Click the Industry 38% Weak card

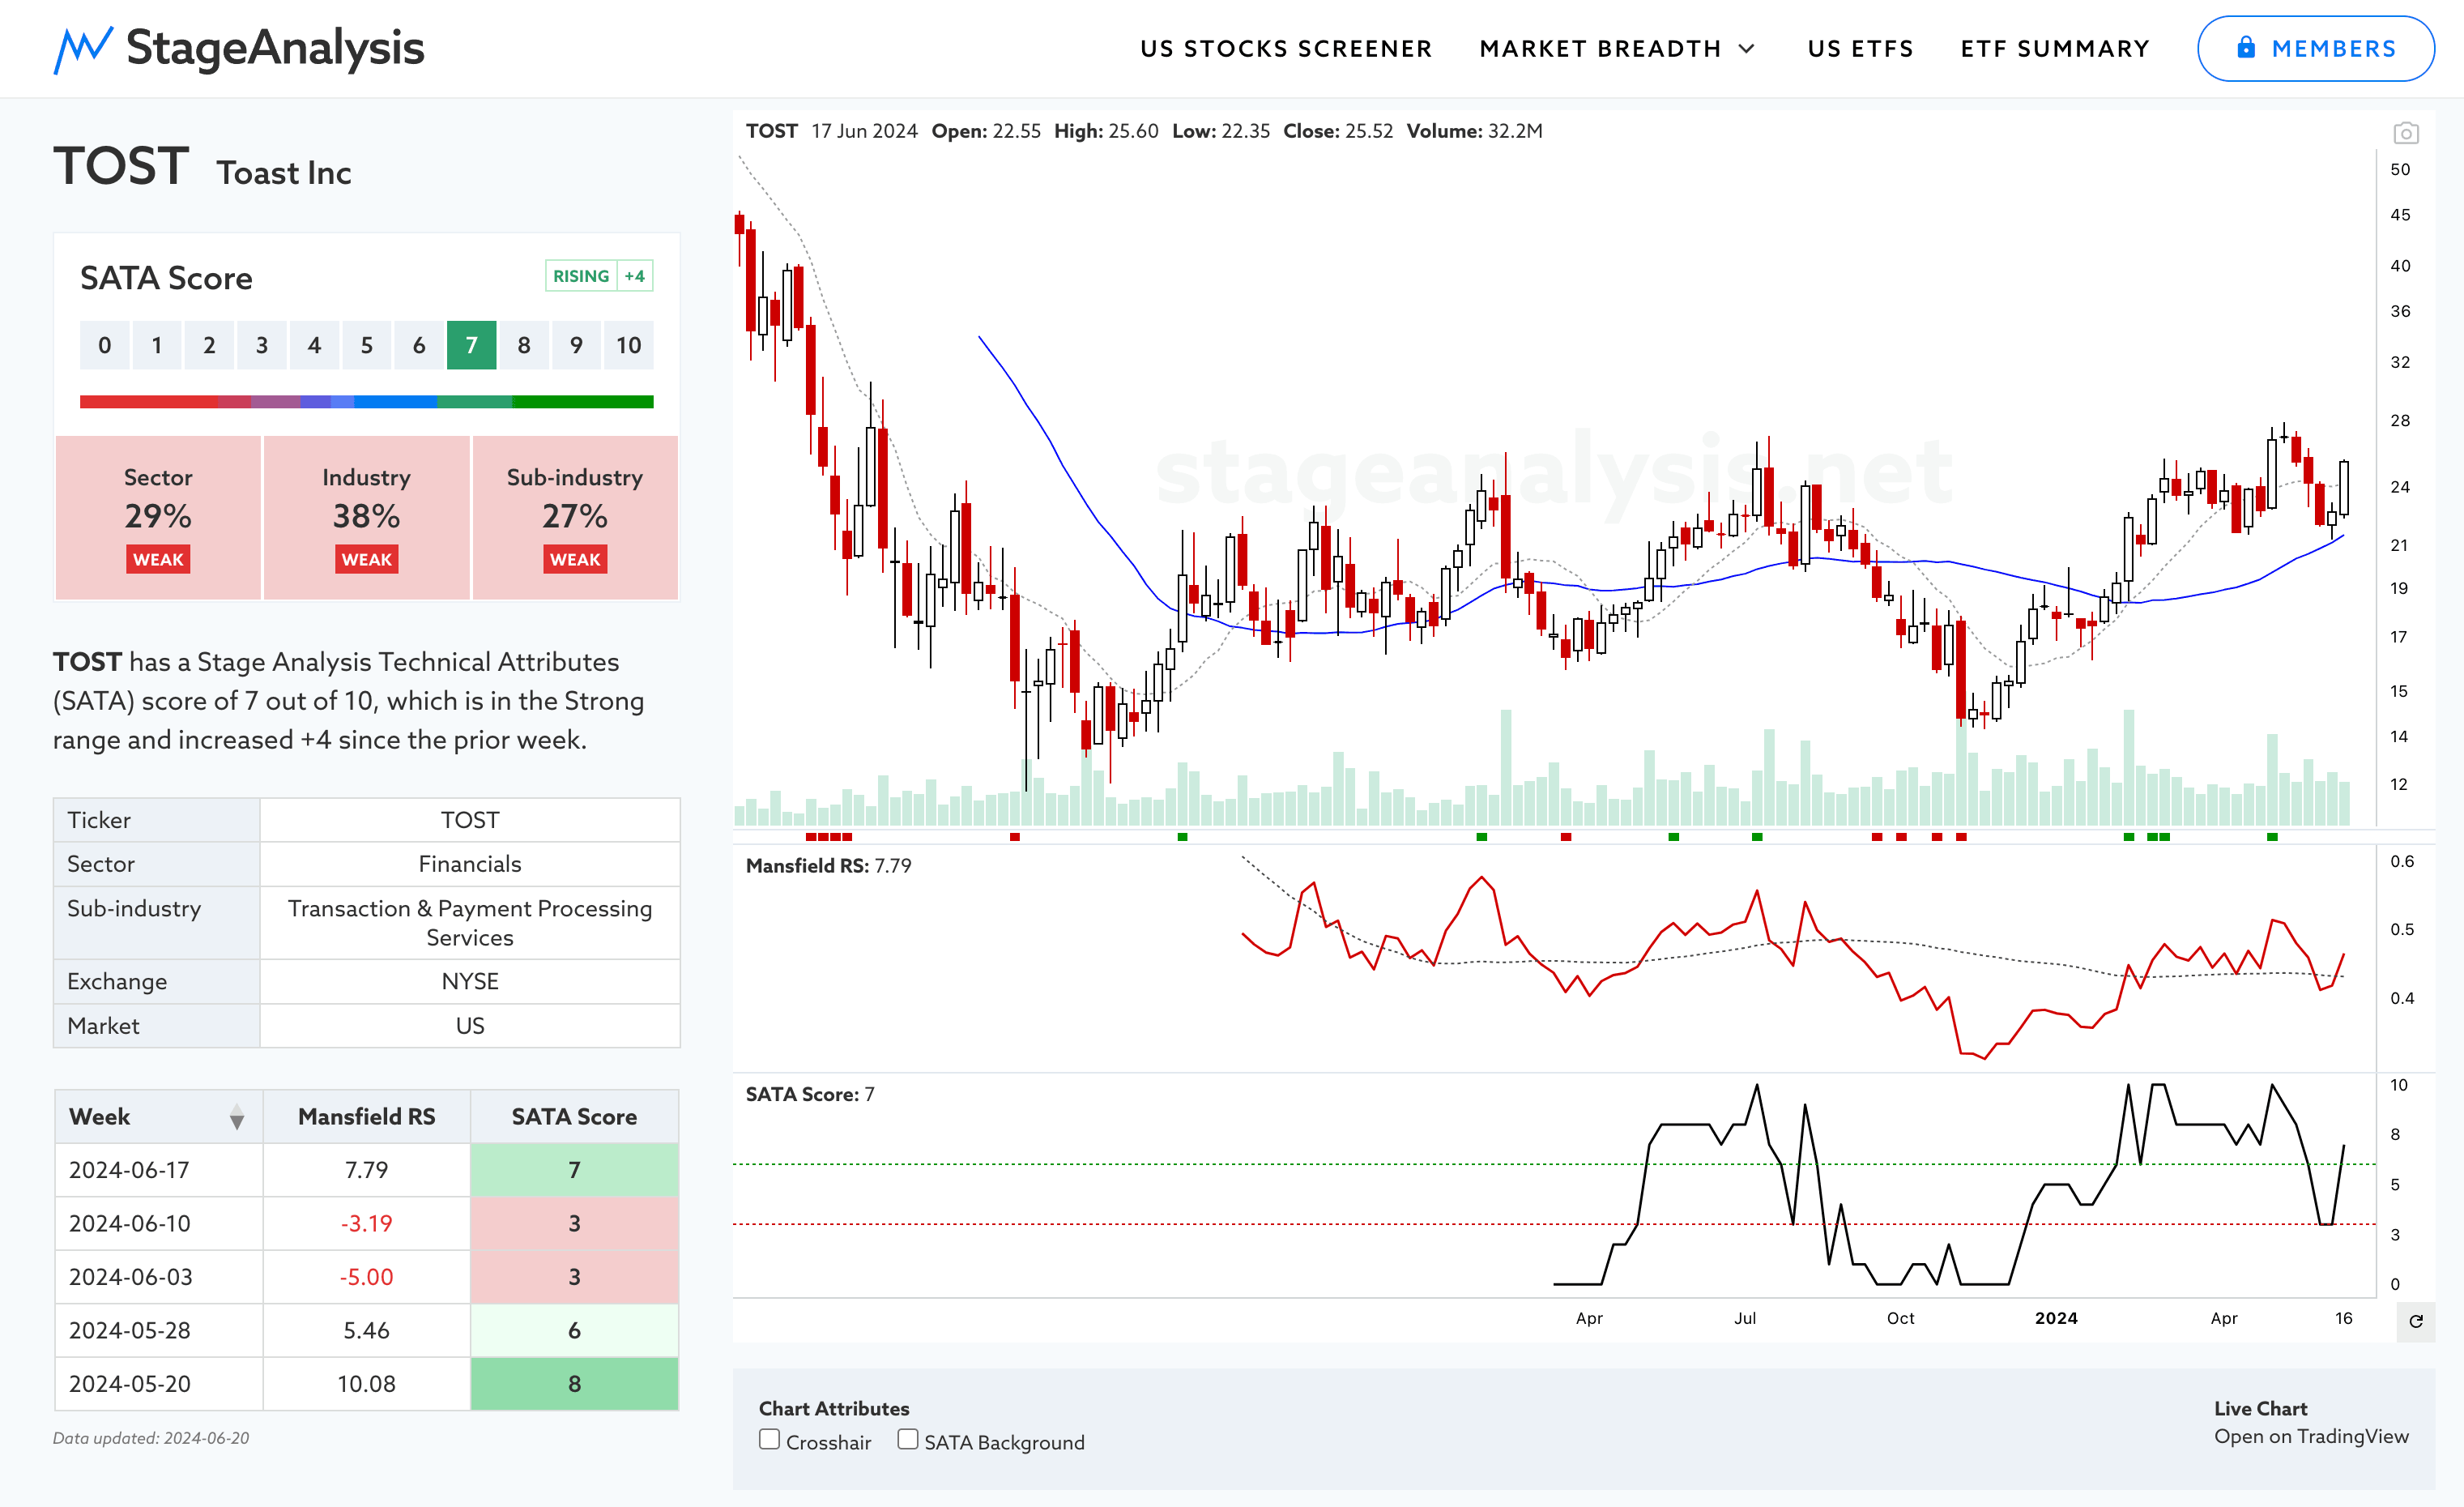click(x=366, y=518)
